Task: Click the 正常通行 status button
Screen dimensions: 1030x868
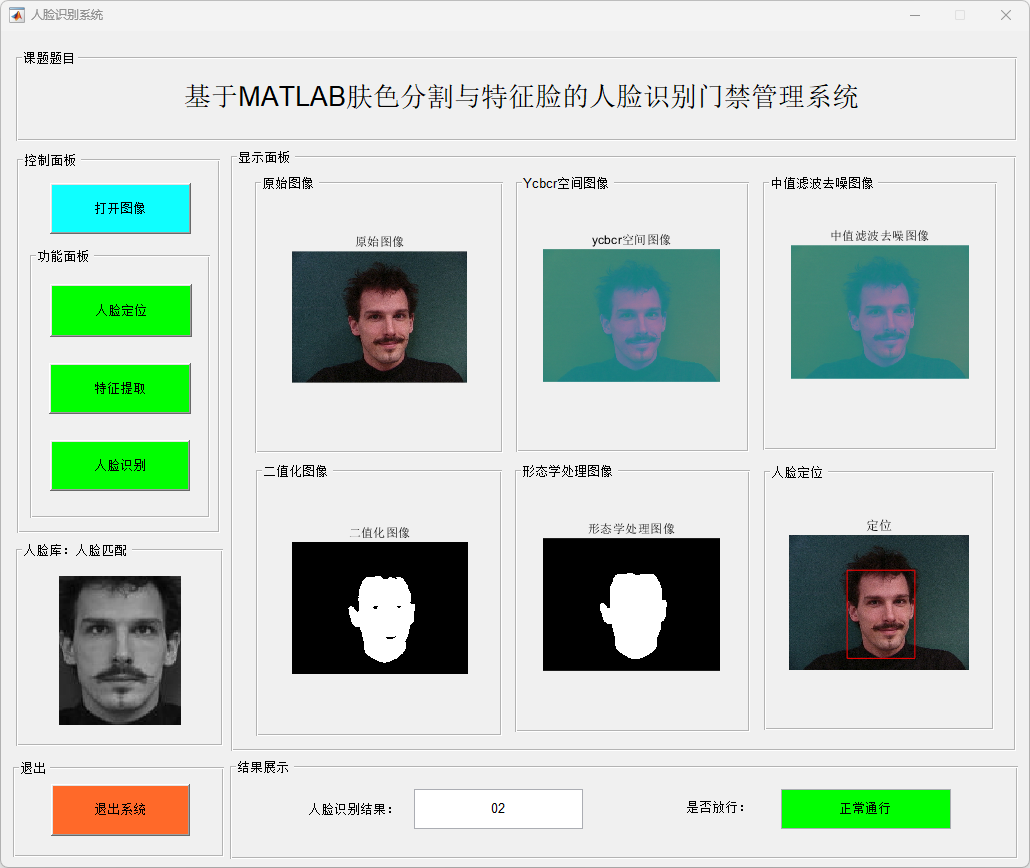Action: pos(865,808)
